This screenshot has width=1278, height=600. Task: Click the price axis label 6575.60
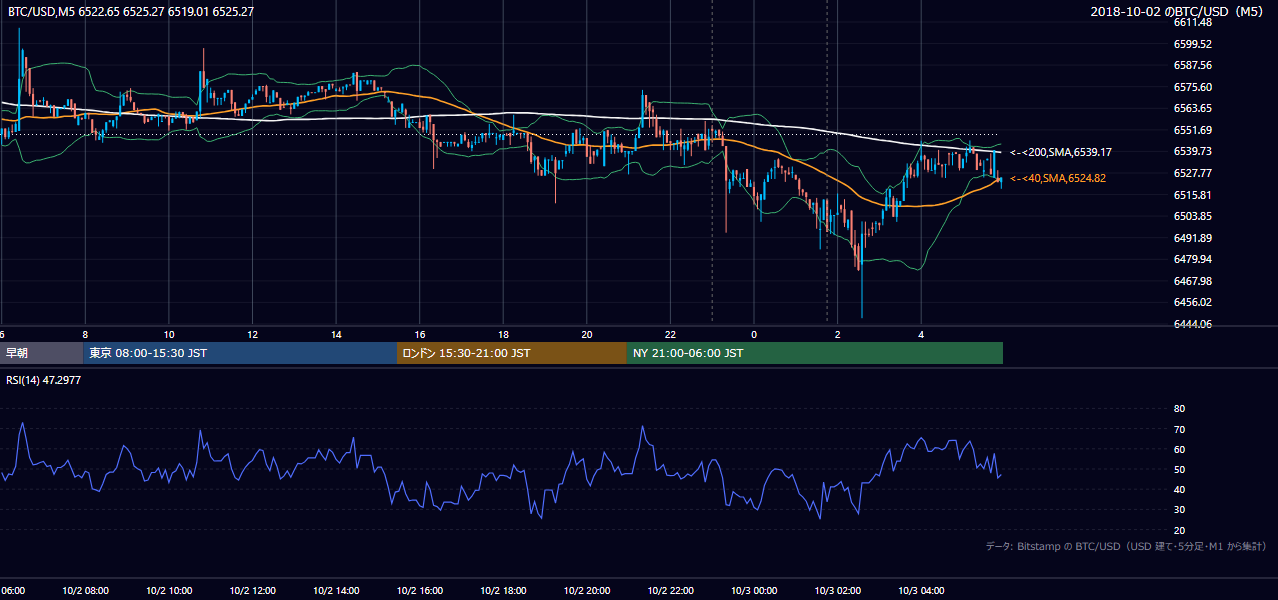[x=1193, y=87]
